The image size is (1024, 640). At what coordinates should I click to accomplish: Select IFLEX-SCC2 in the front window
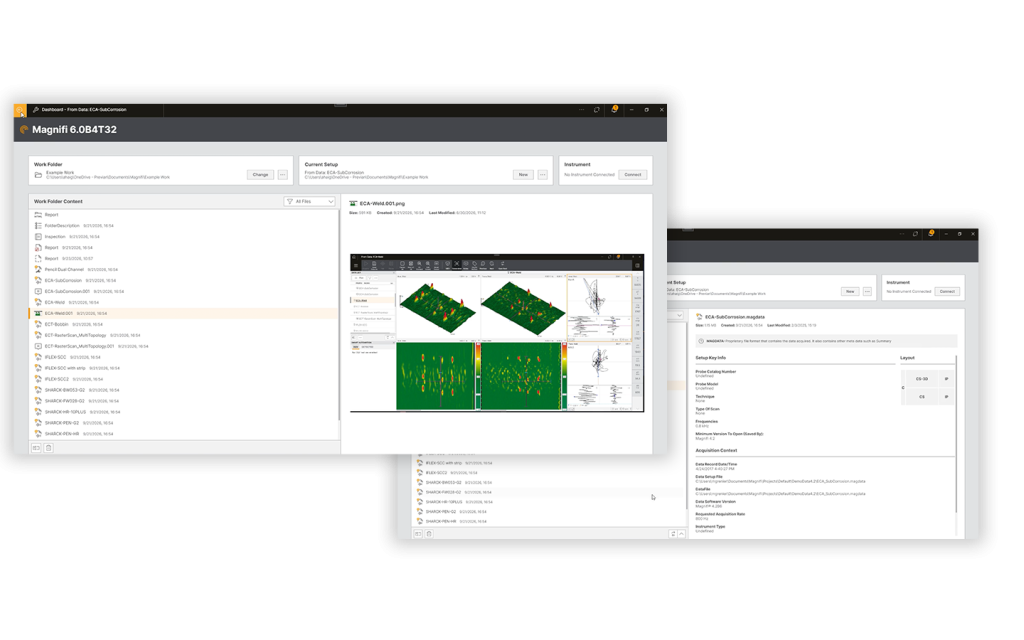[184, 379]
